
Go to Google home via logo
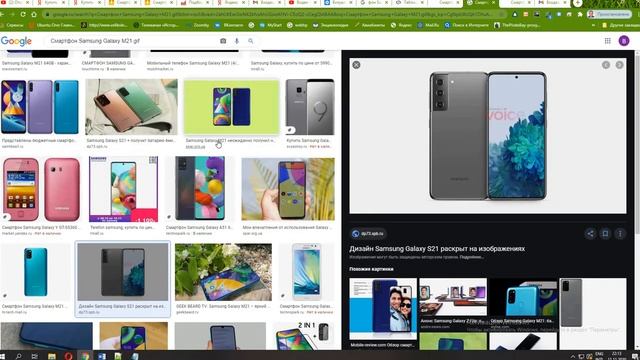[16, 41]
